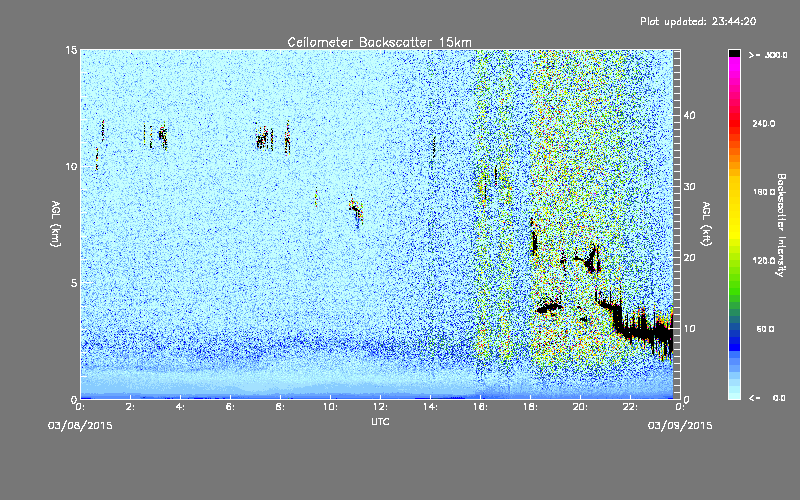Viewport: 800px width, 500px height.
Task: Click the magenta band of the colorbar
Action: pos(734,65)
